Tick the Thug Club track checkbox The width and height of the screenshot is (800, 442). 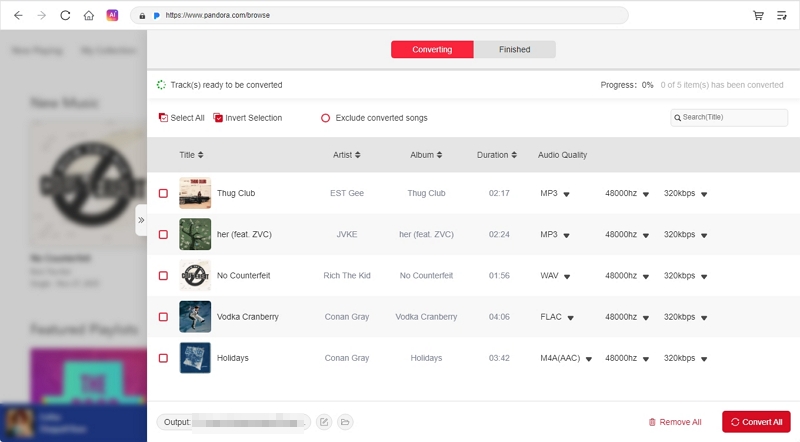pyautogui.click(x=163, y=193)
